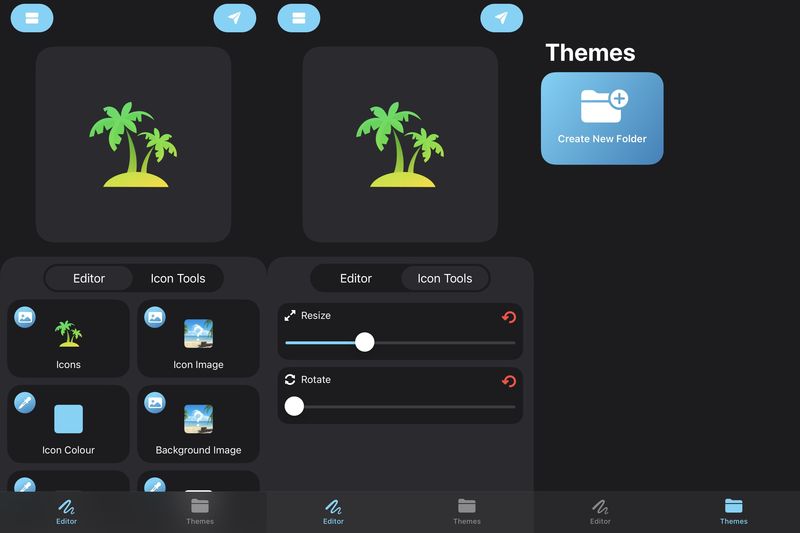Open Editor tab in middle screen bottom bar
Screen dimensions: 800x533
click(x=333, y=512)
